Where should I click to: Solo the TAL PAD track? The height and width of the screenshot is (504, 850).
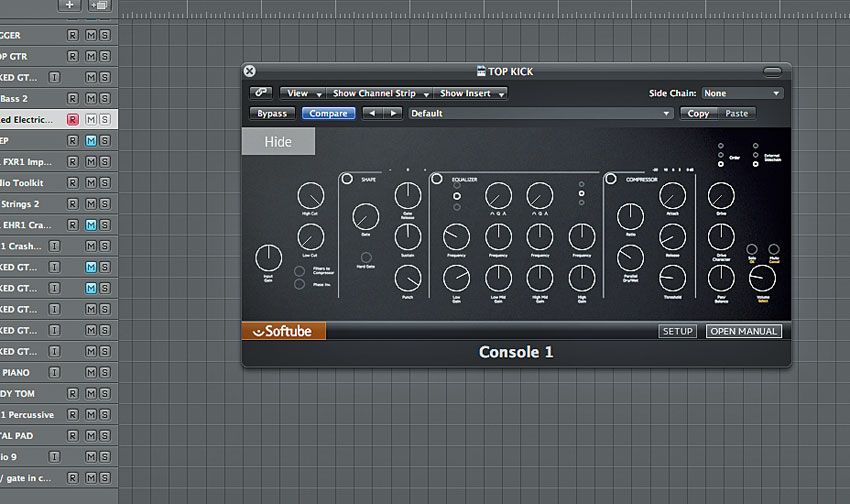(105, 436)
